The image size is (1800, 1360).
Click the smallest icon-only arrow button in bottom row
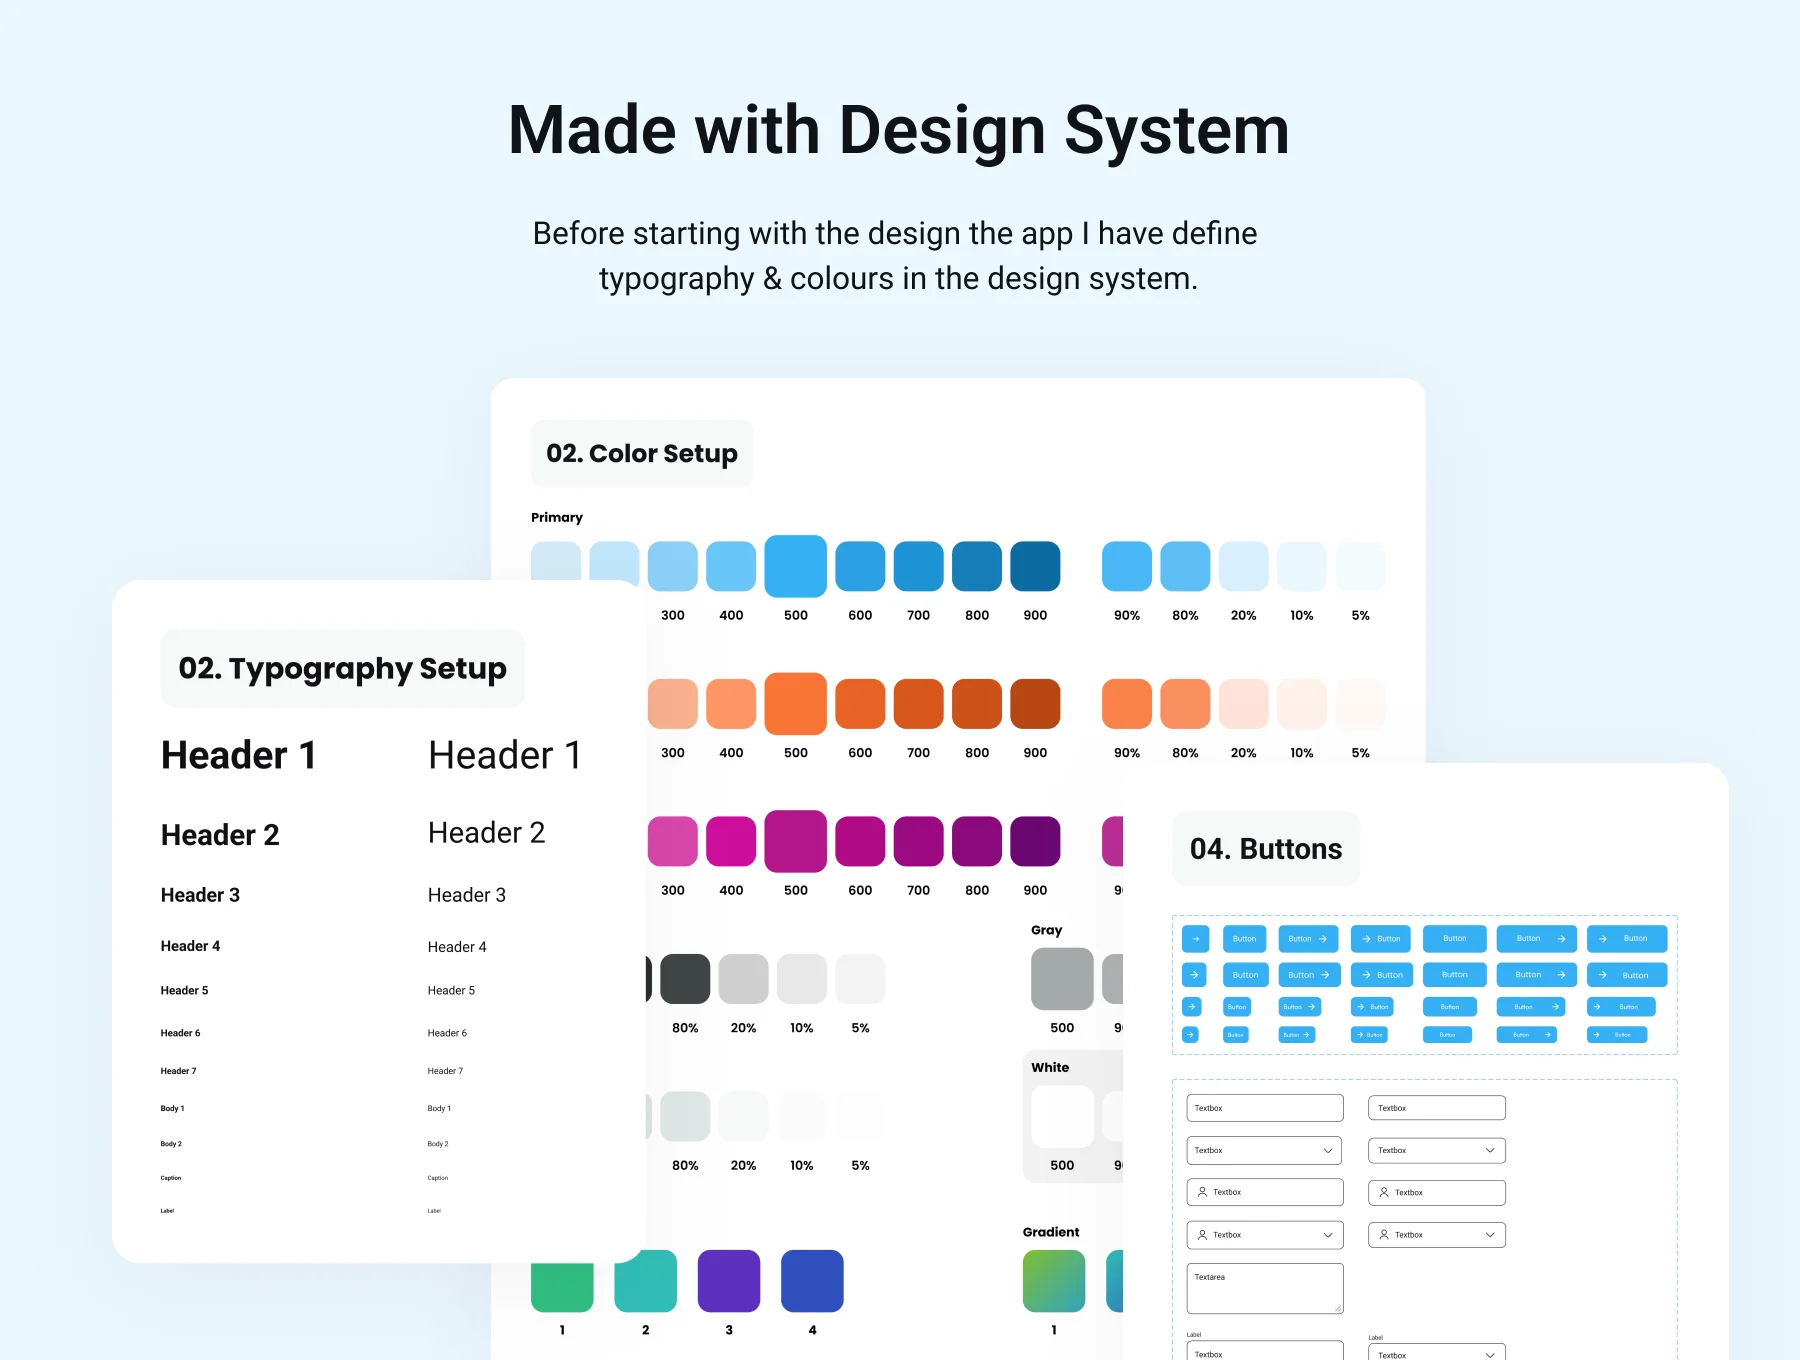(1190, 1035)
